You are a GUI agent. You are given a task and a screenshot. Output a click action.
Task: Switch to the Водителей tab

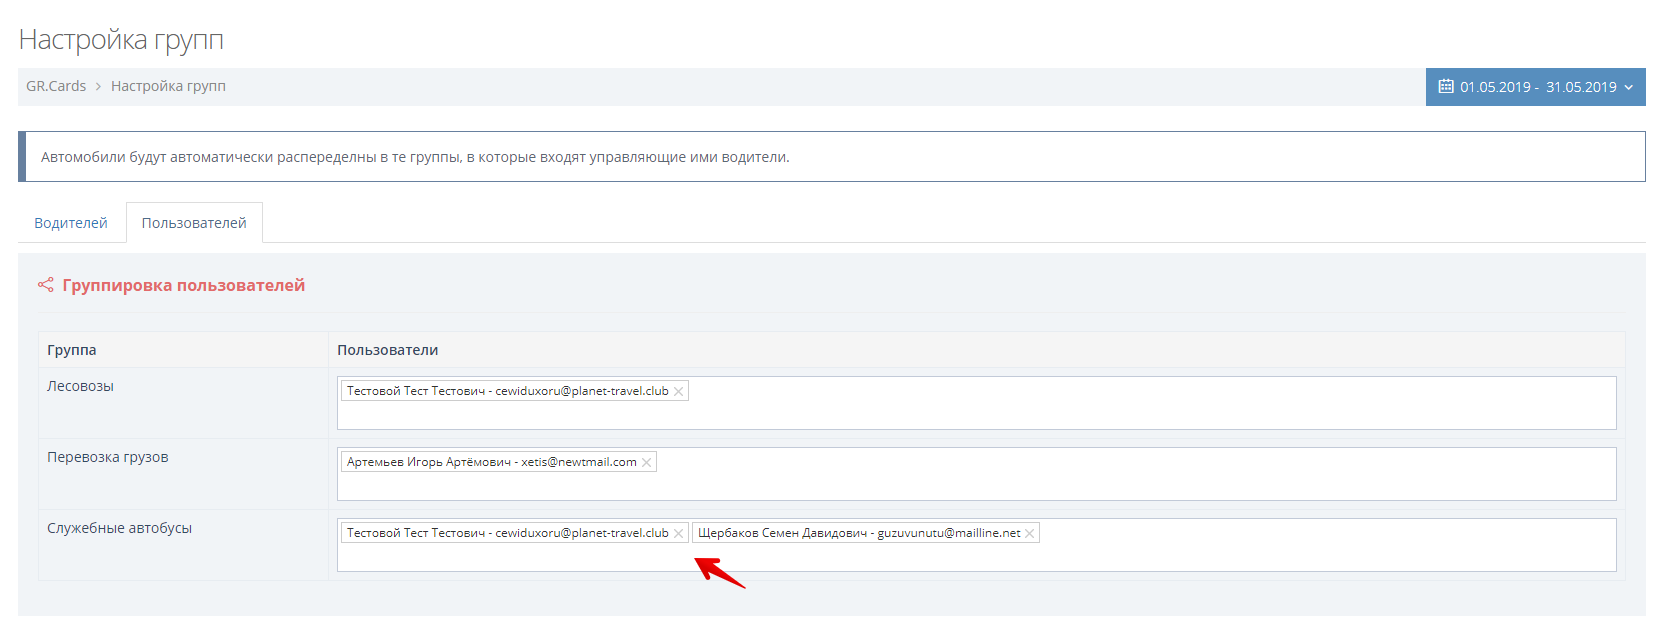(71, 223)
